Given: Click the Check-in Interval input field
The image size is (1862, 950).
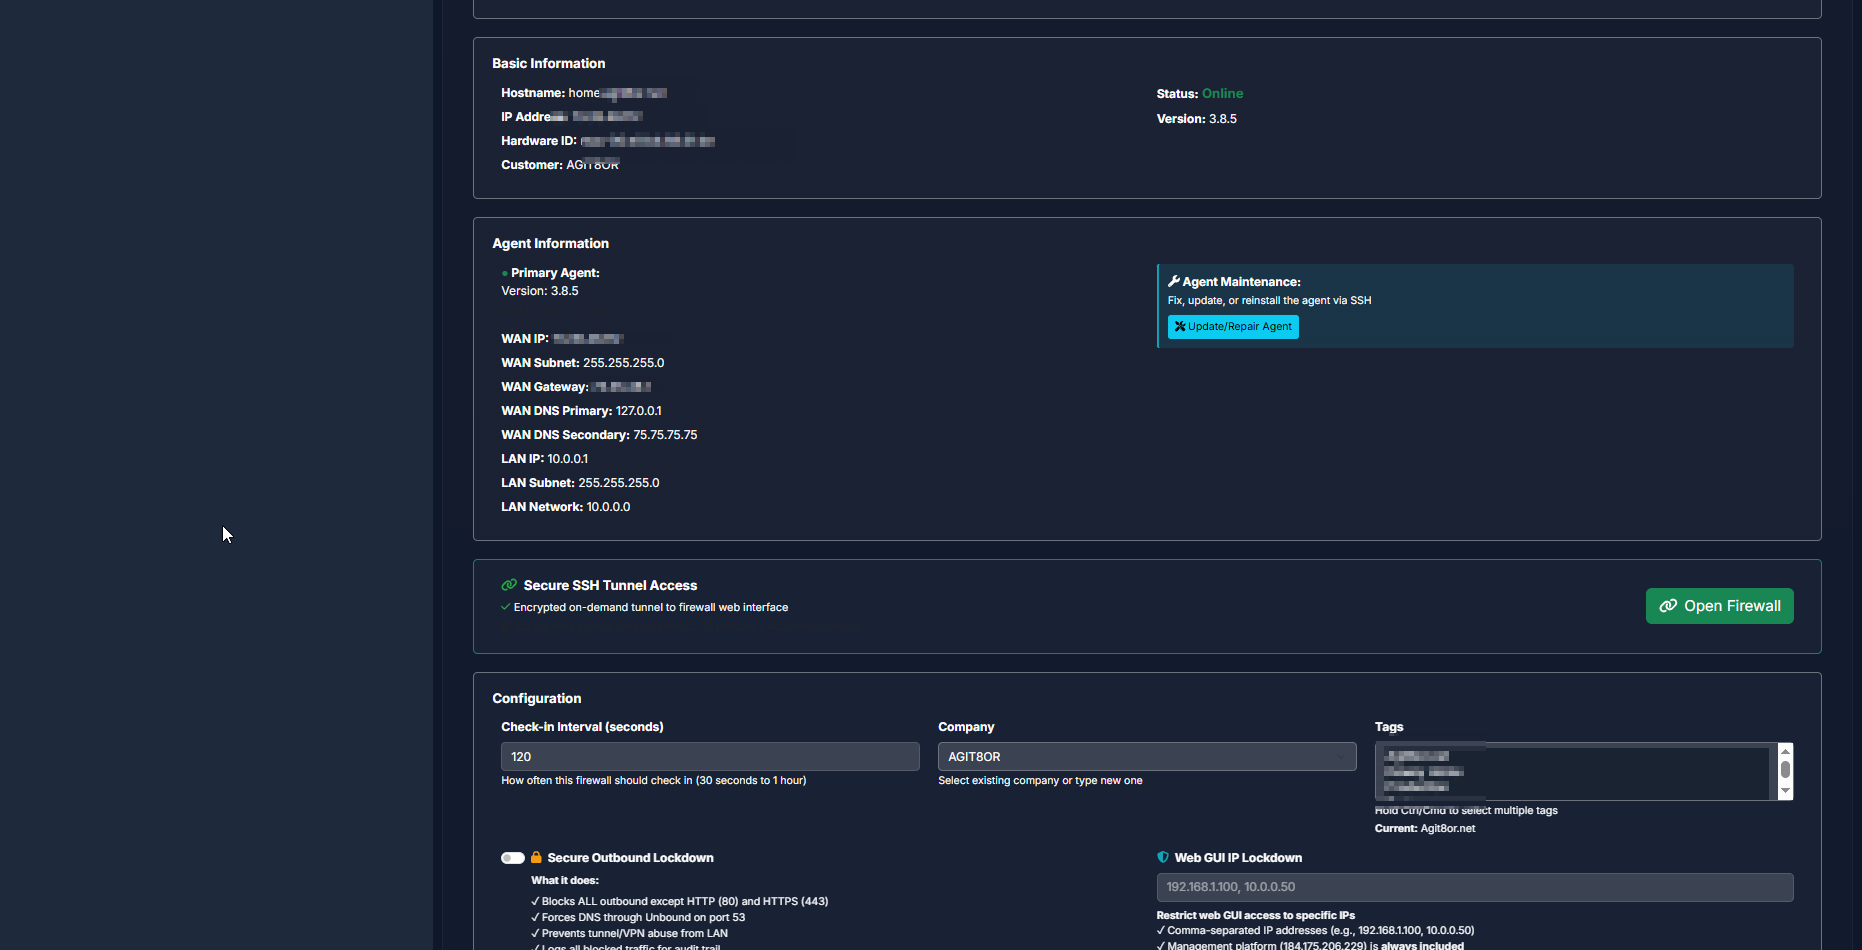Looking at the screenshot, I should click(x=710, y=756).
